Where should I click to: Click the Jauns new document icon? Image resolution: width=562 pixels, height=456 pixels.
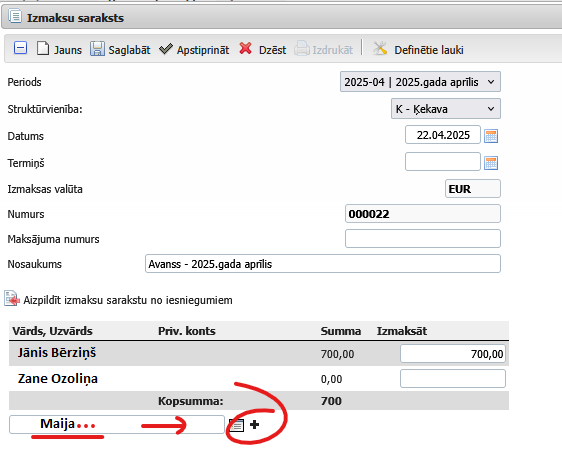[43, 48]
